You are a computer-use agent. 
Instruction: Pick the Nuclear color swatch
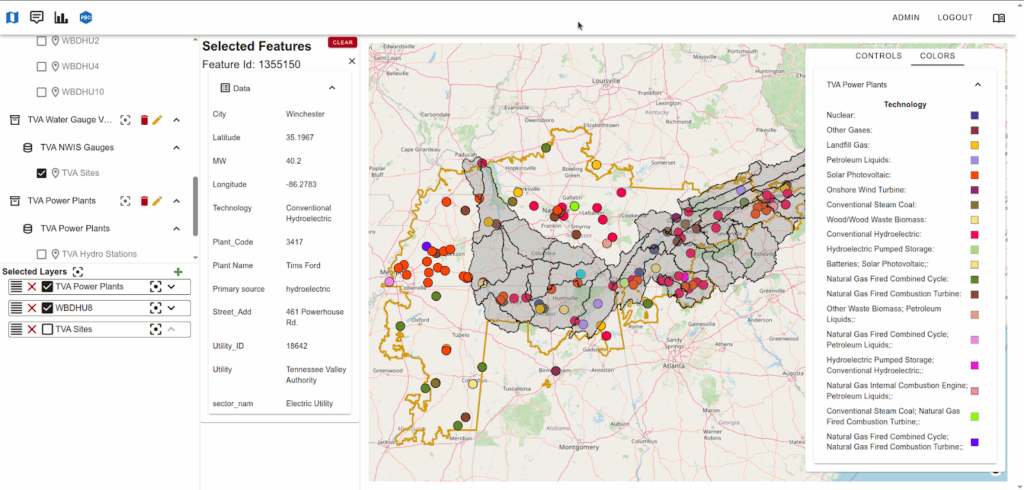click(x=974, y=116)
